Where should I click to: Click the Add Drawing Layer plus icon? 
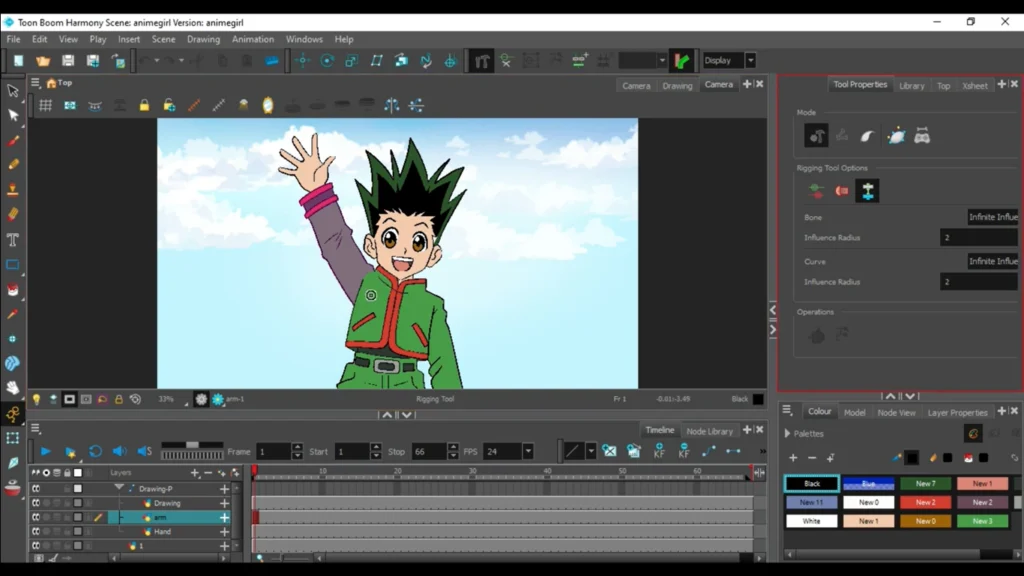point(194,473)
